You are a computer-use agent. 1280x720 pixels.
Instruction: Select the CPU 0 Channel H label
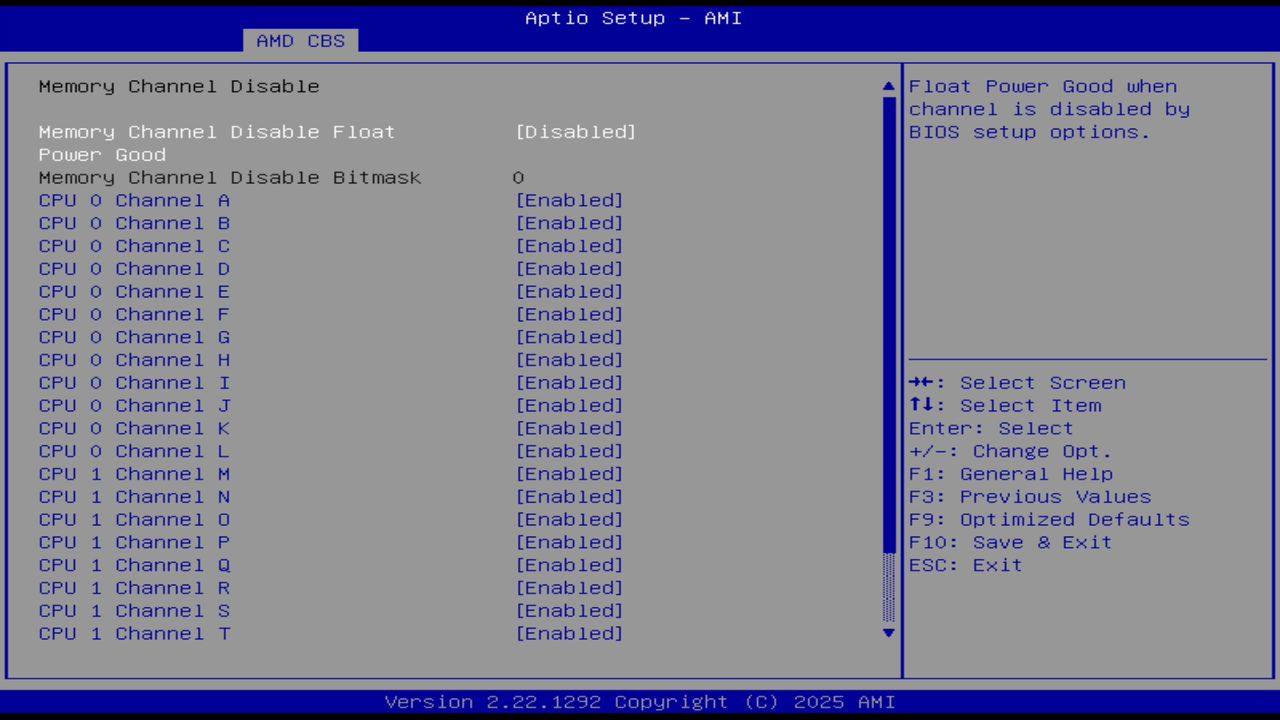[134, 360]
